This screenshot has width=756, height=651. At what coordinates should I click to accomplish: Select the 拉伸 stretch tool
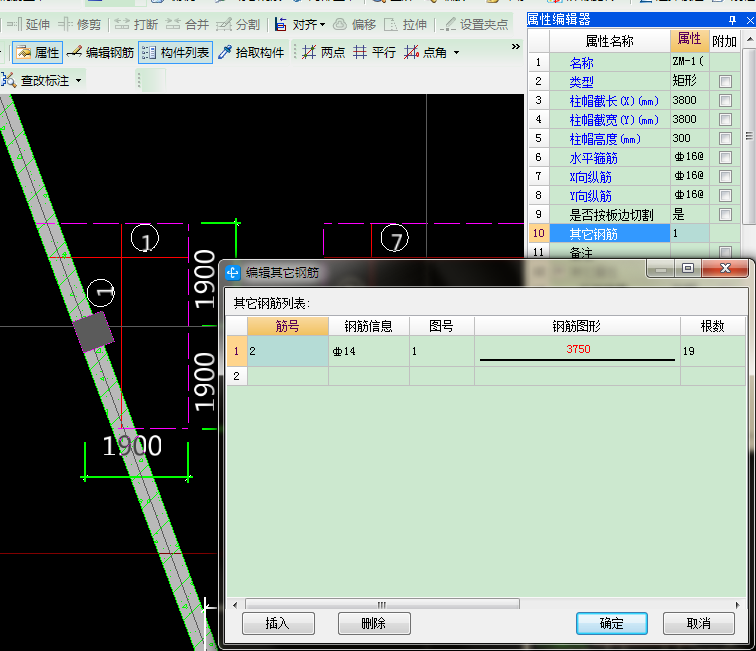tap(405, 24)
